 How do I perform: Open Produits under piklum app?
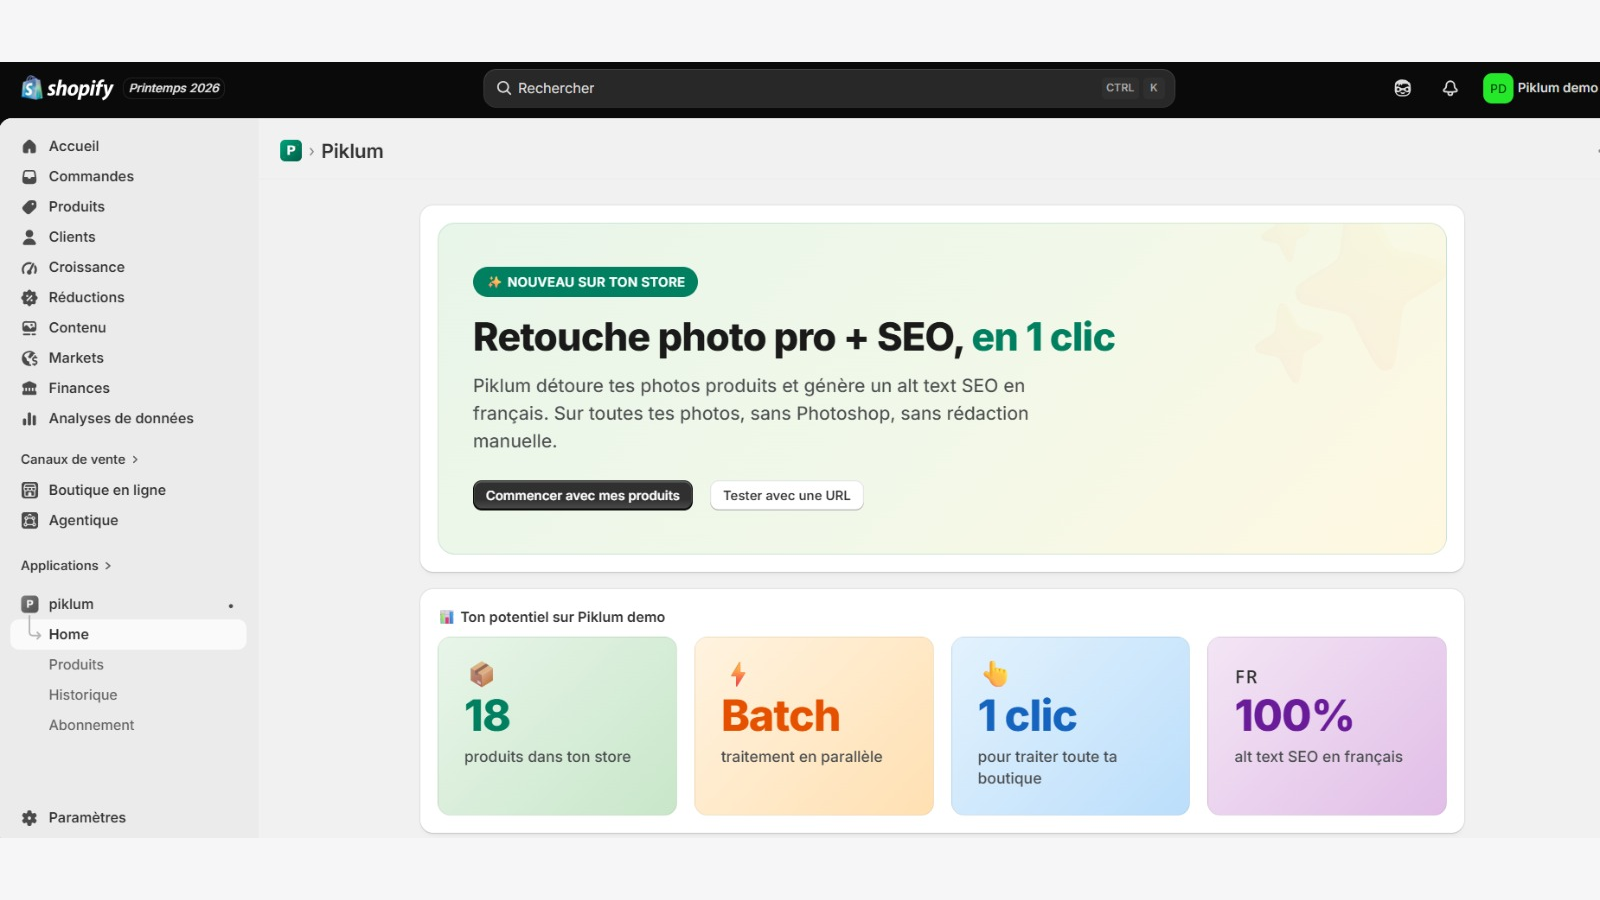(76, 665)
